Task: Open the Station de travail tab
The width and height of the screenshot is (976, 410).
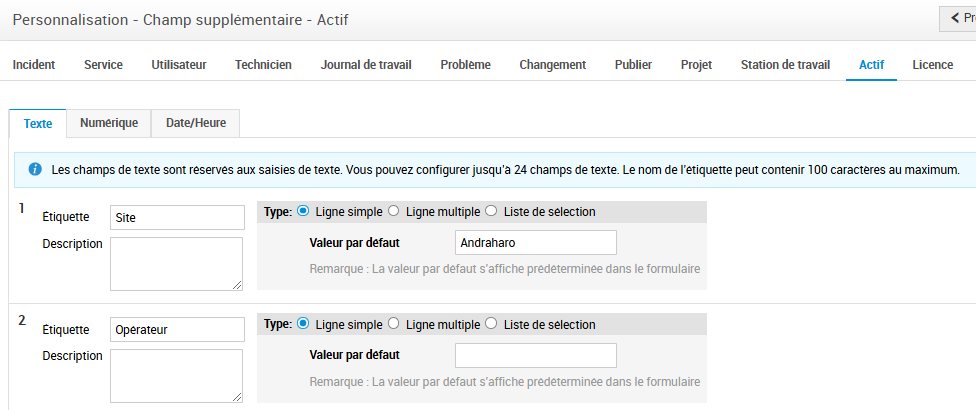Action: [785, 65]
